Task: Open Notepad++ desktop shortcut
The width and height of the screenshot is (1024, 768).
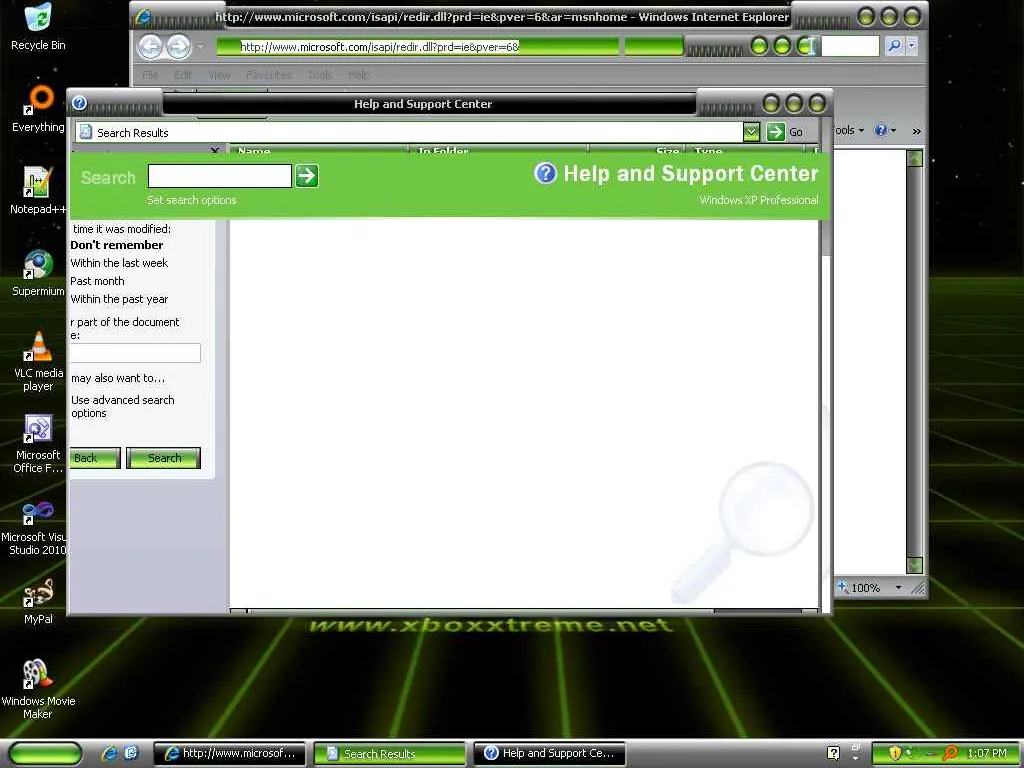Action: pos(38,191)
